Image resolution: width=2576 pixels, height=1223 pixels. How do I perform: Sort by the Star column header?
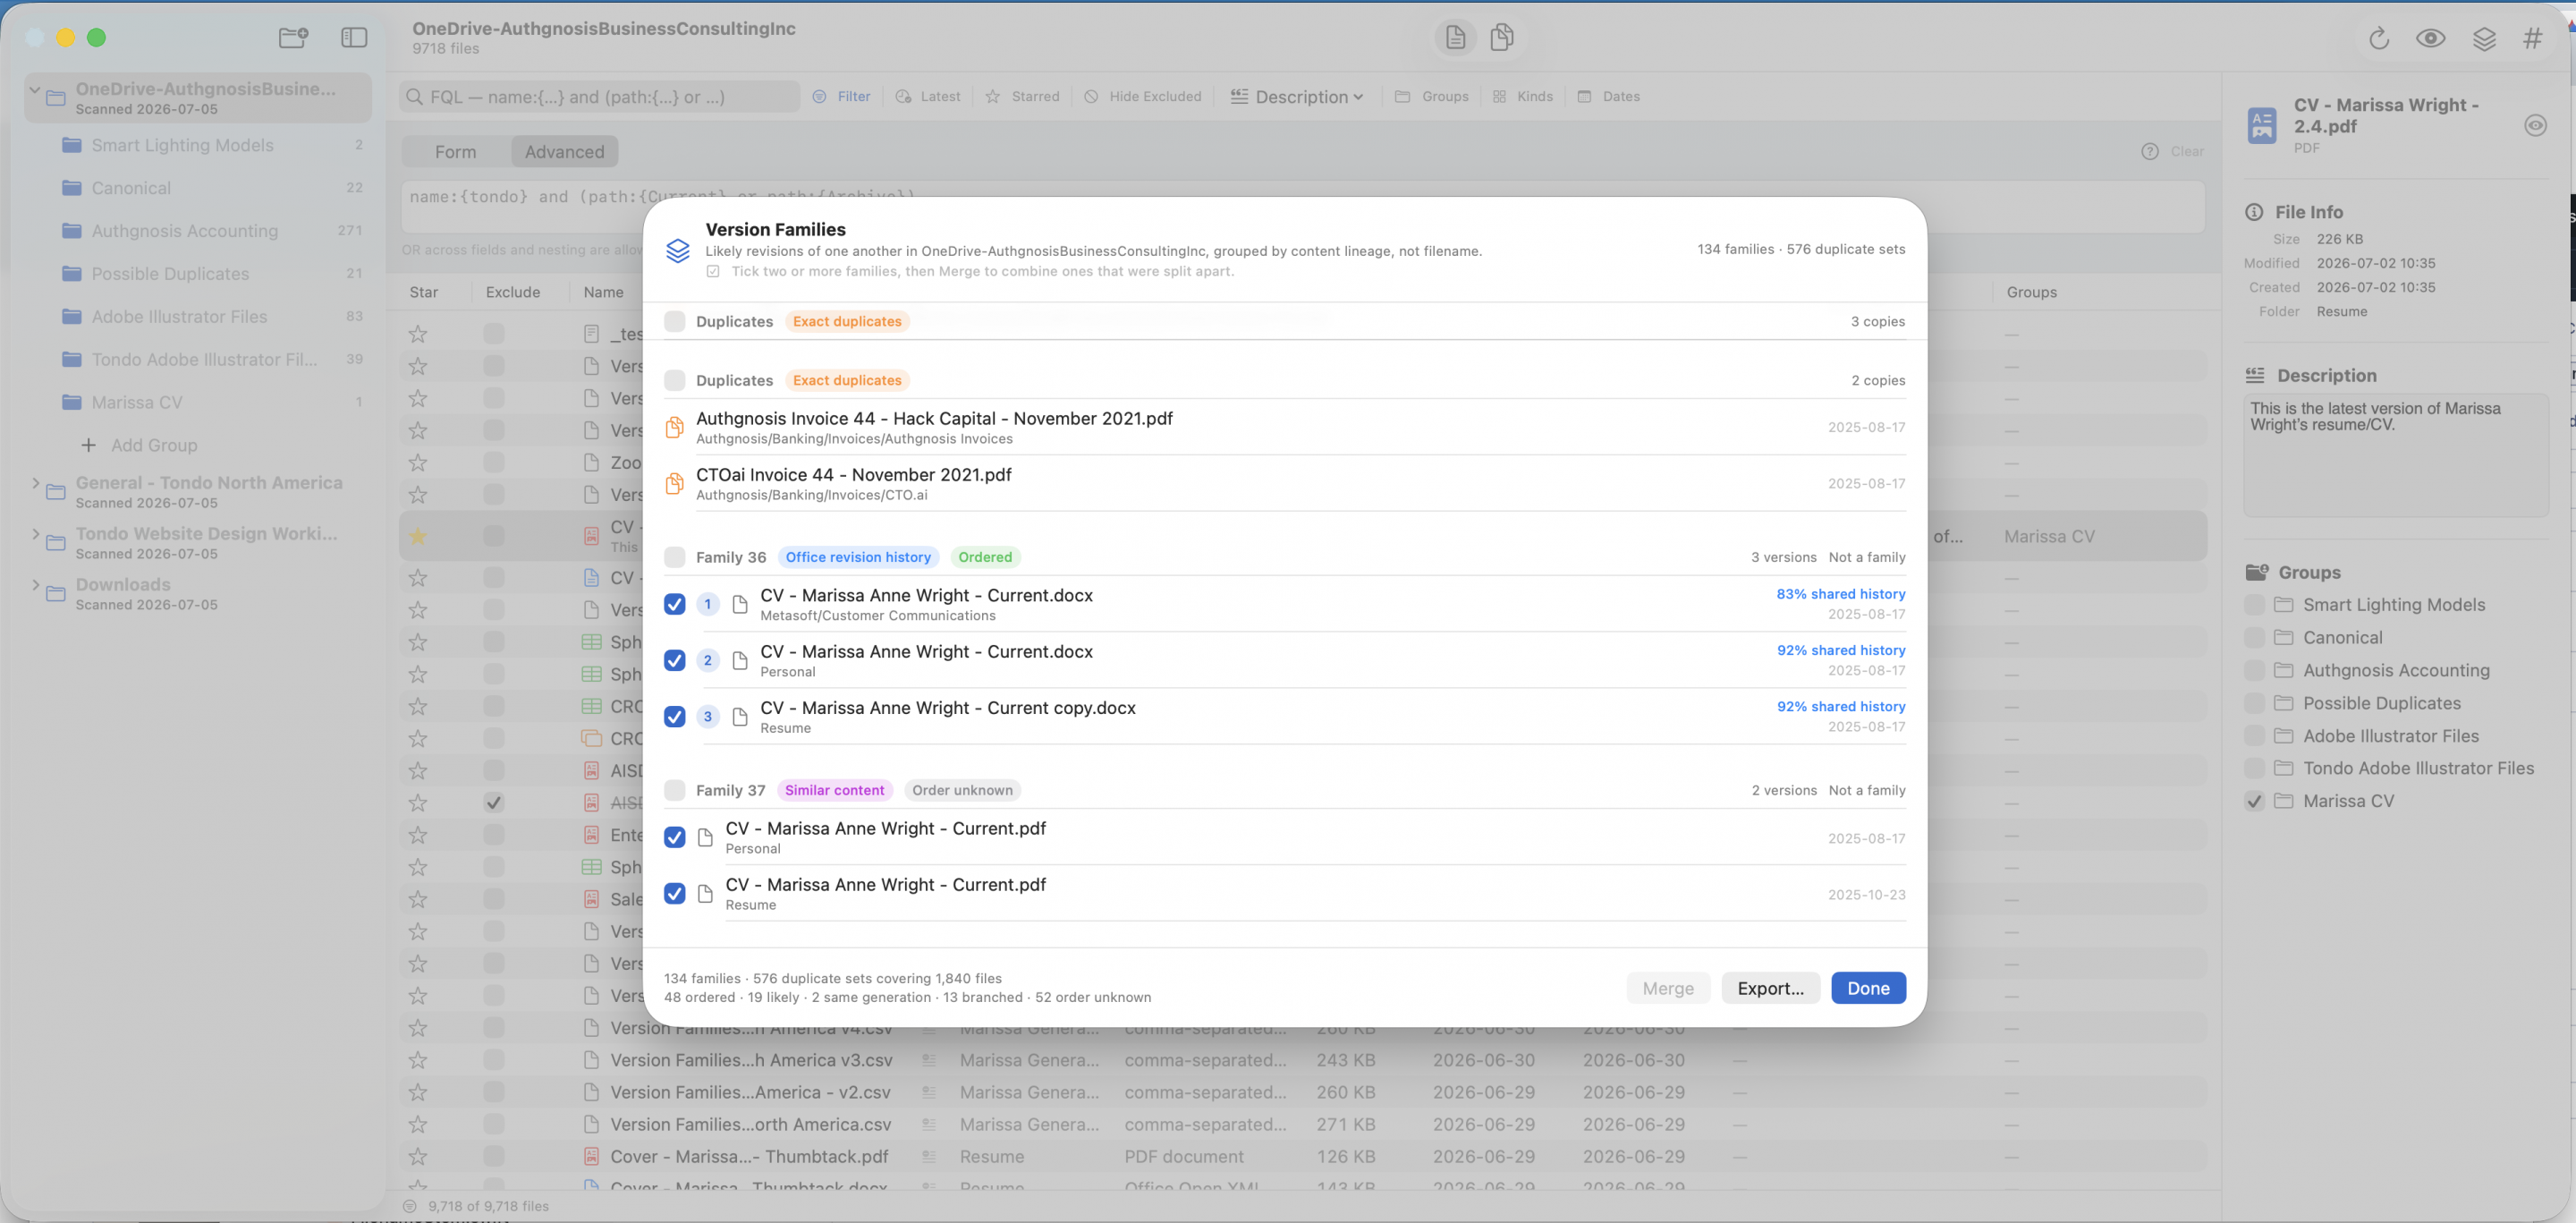click(424, 293)
